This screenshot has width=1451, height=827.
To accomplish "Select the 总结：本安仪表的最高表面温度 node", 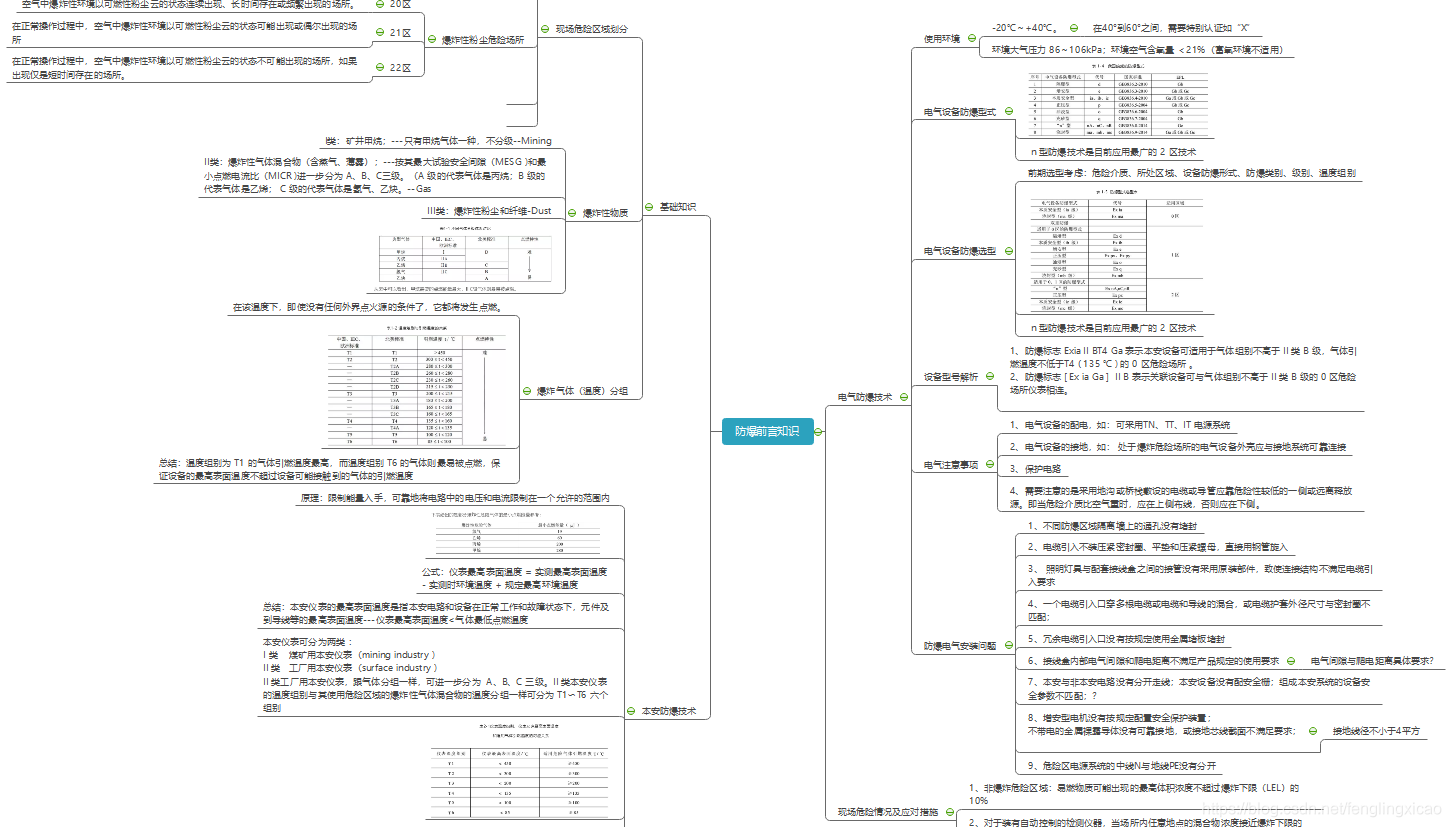I will point(437,613).
